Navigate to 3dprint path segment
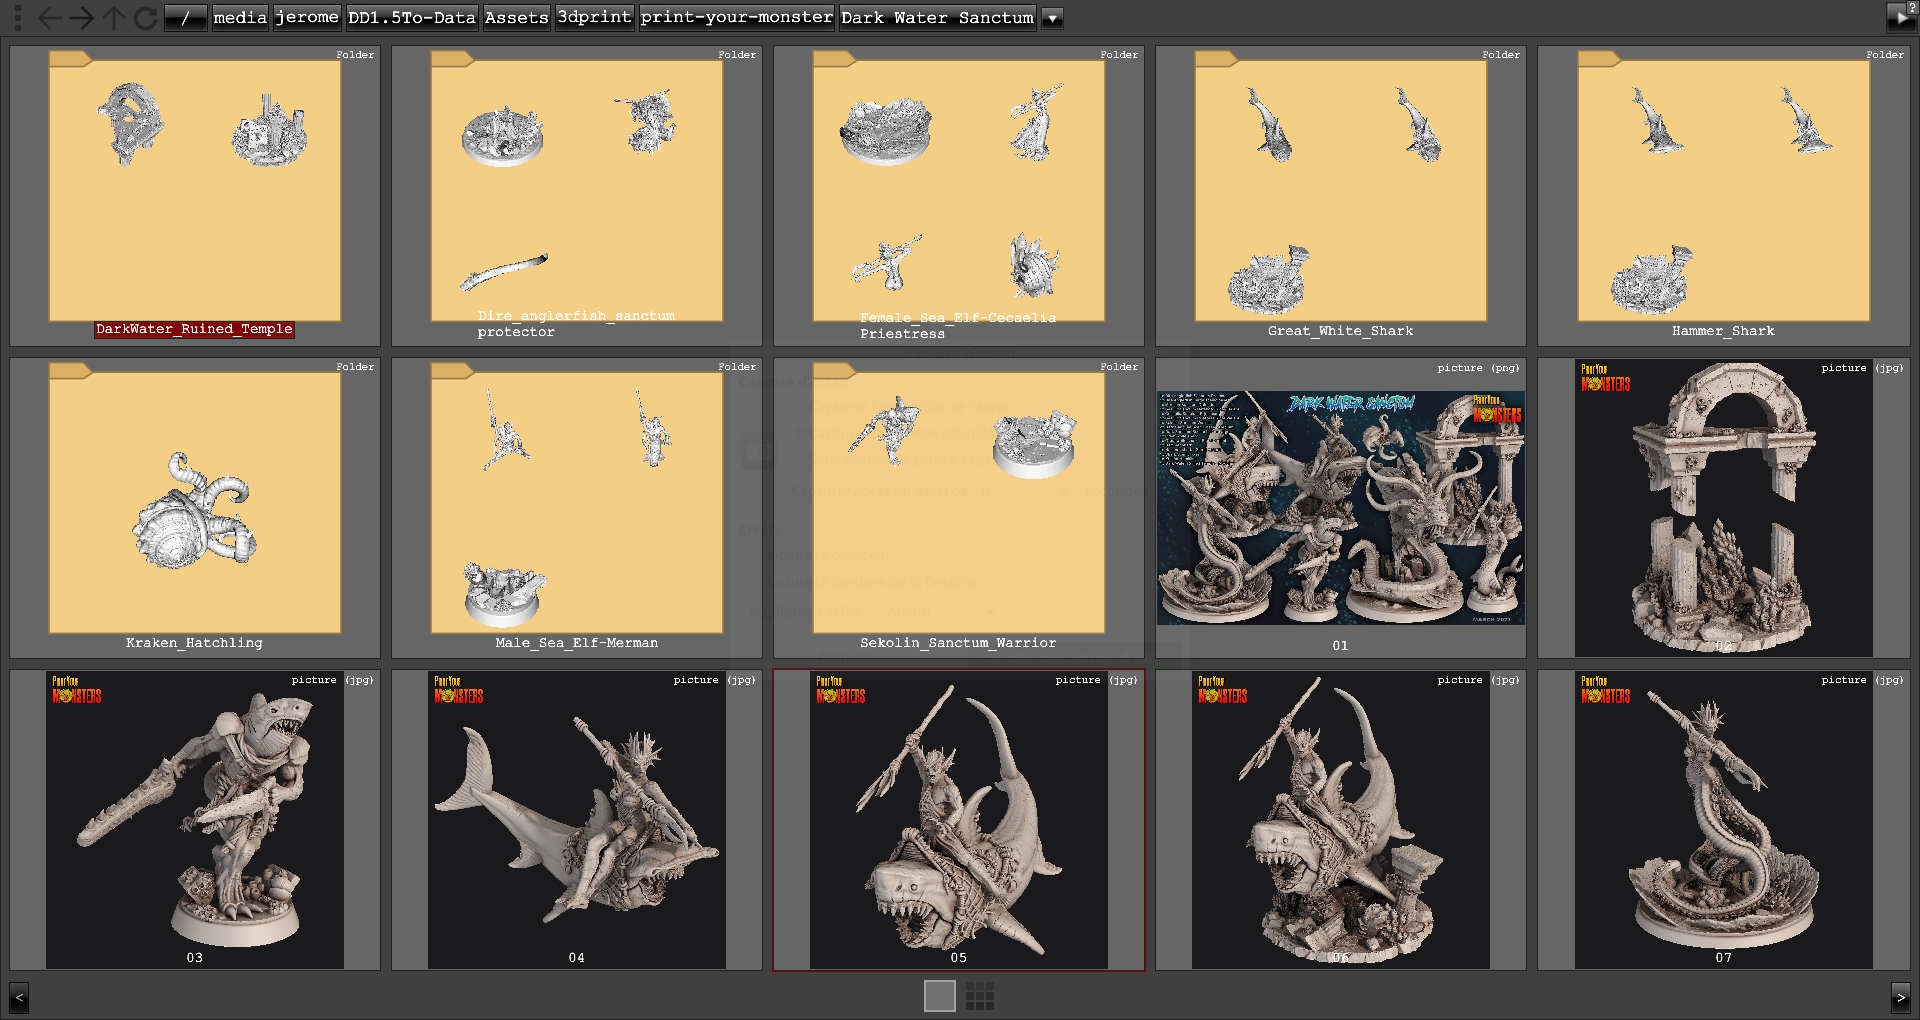This screenshot has width=1920, height=1020. [x=595, y=17]
